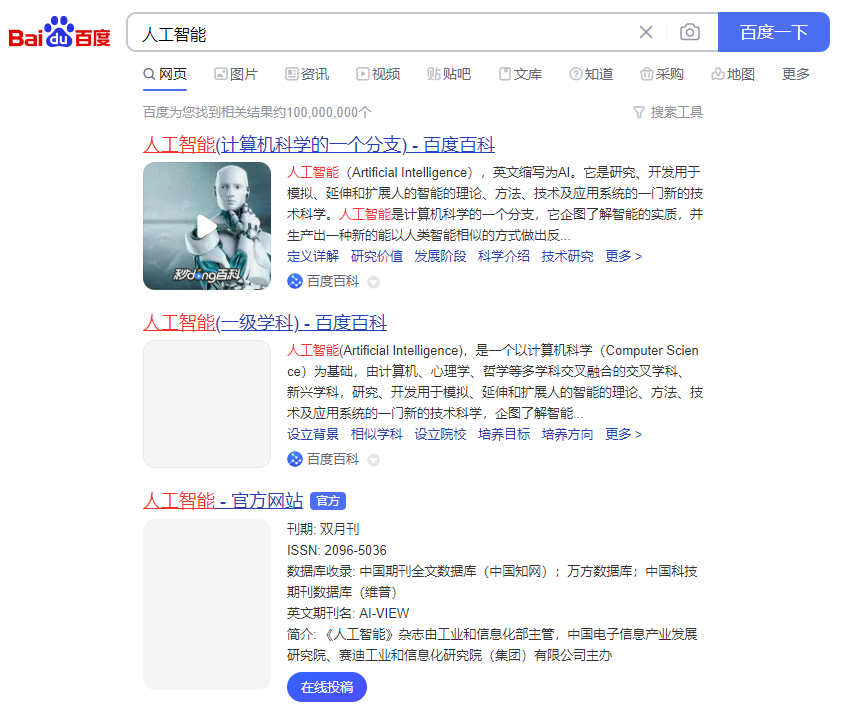Open the 科学介绍 sublink

pyautogui.click(x=504, y=256)
